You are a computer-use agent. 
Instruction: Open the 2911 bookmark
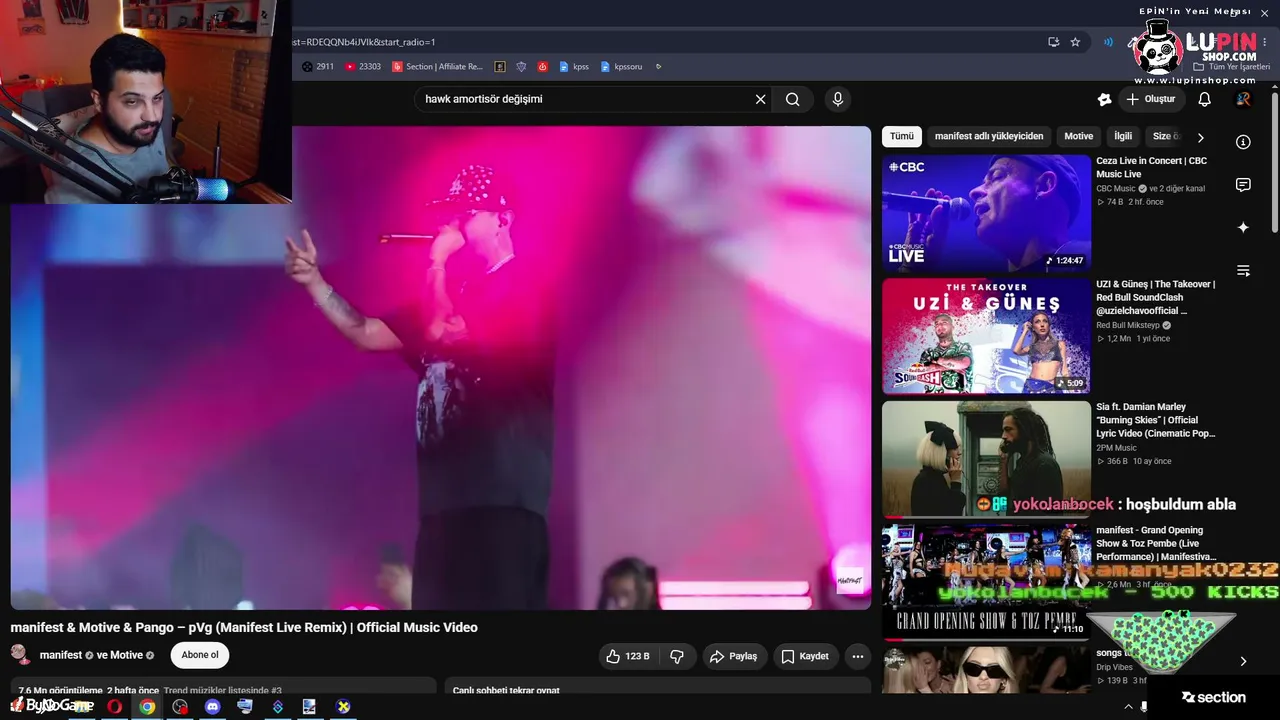pos(318,67)
